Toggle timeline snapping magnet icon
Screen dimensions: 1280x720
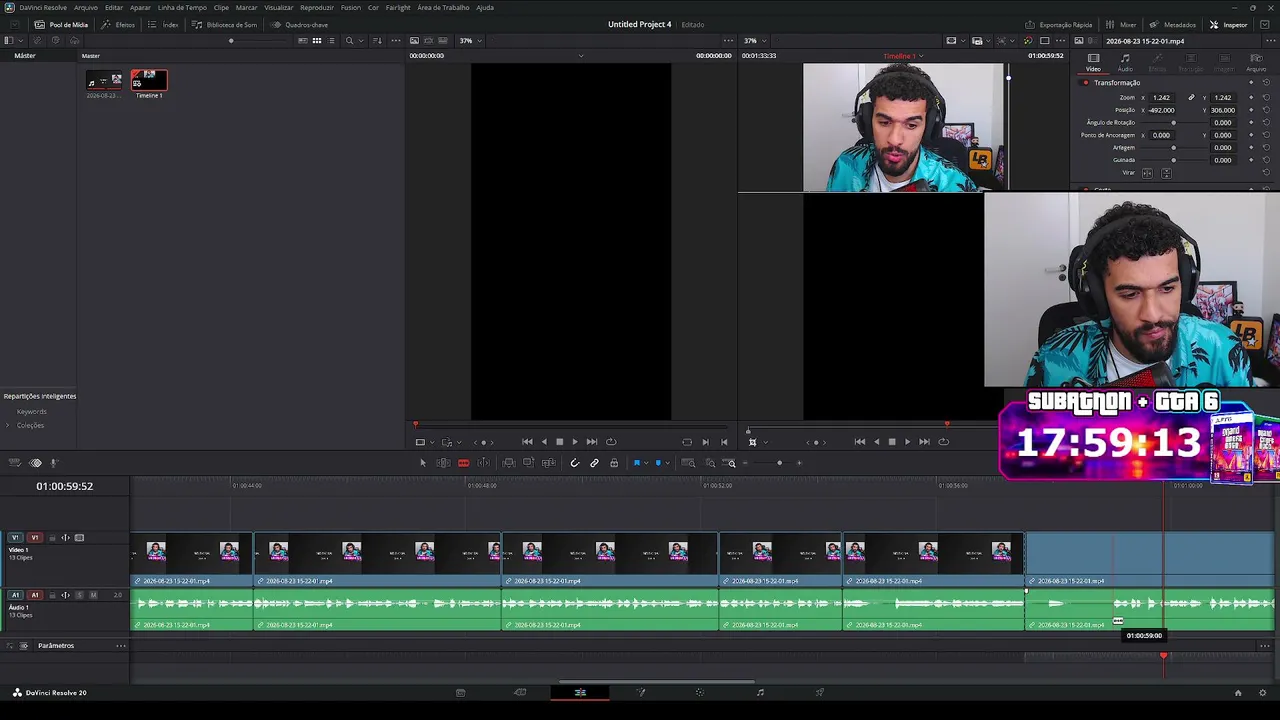point(574,463)
